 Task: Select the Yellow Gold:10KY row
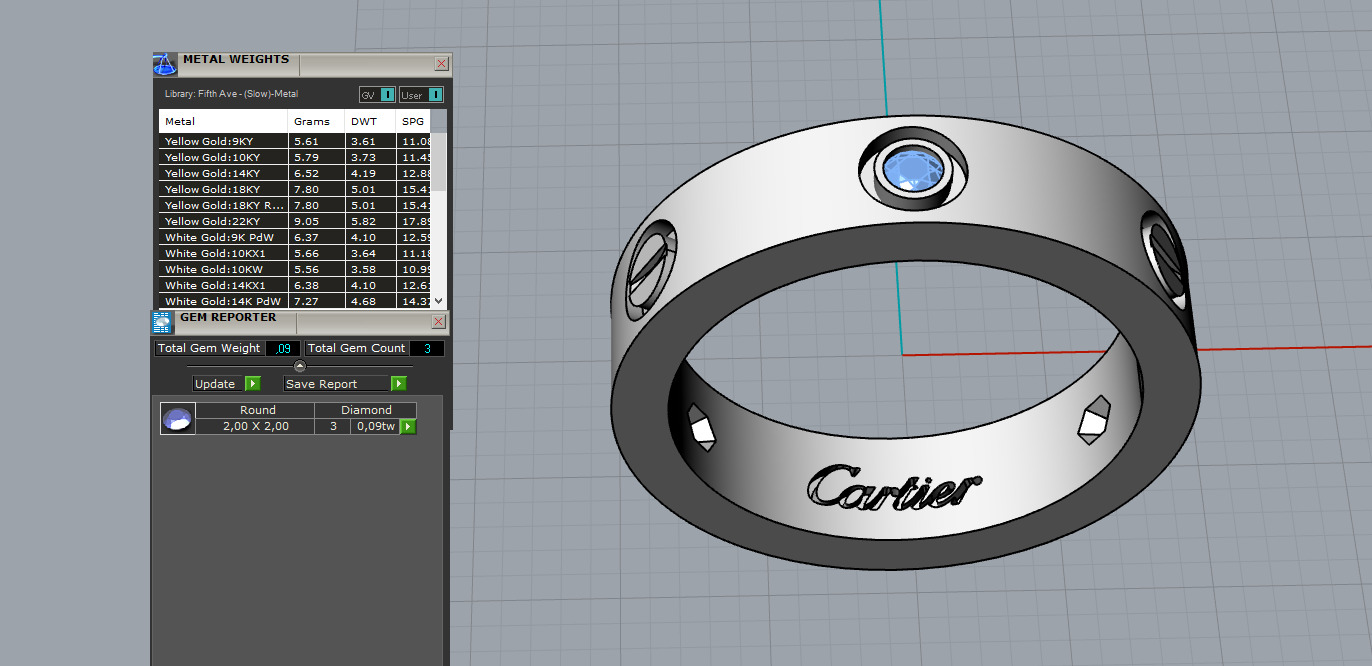point(294,157)
